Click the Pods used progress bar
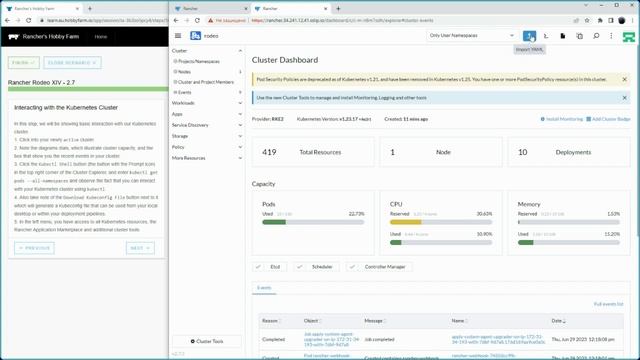Viewport: 640px width, 360px height. 313,222
